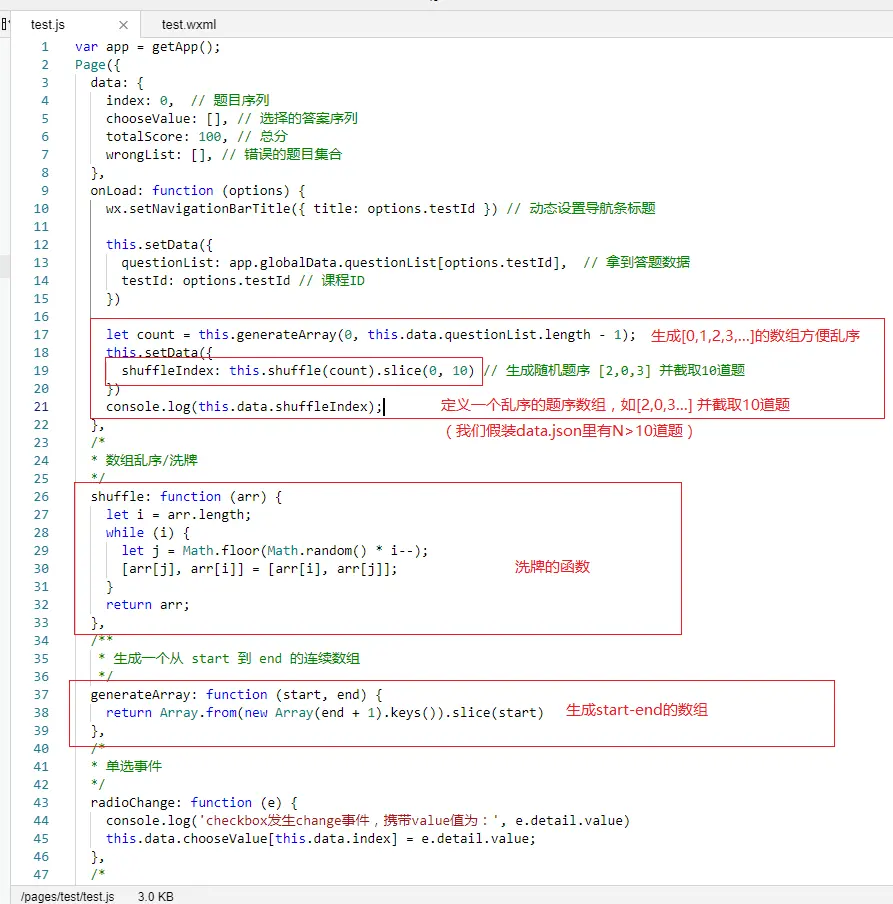Place cursor on 'var app = getApp();'
Image resolution: width=893 pixels, height=904 pixels.
point(148,47)
